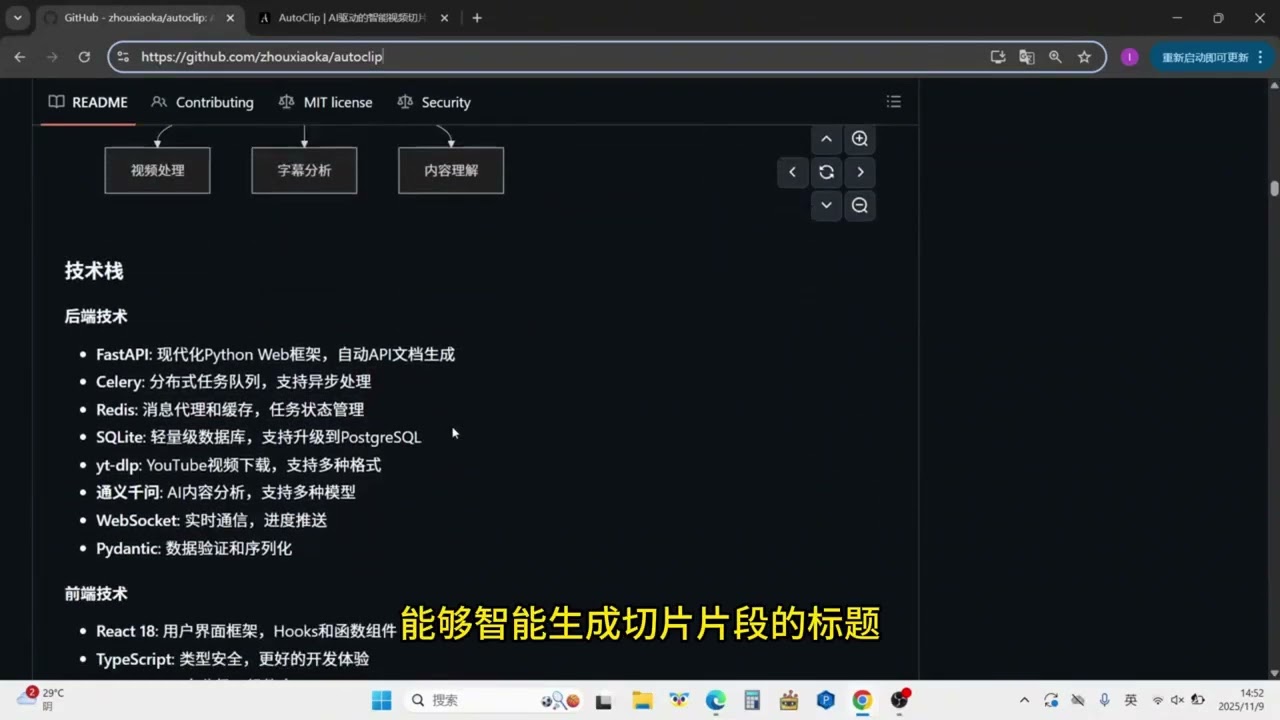This screenshot has height=720, width=1280.
Task: Open the tab search dropdown arrow
Action: point(17,18)
